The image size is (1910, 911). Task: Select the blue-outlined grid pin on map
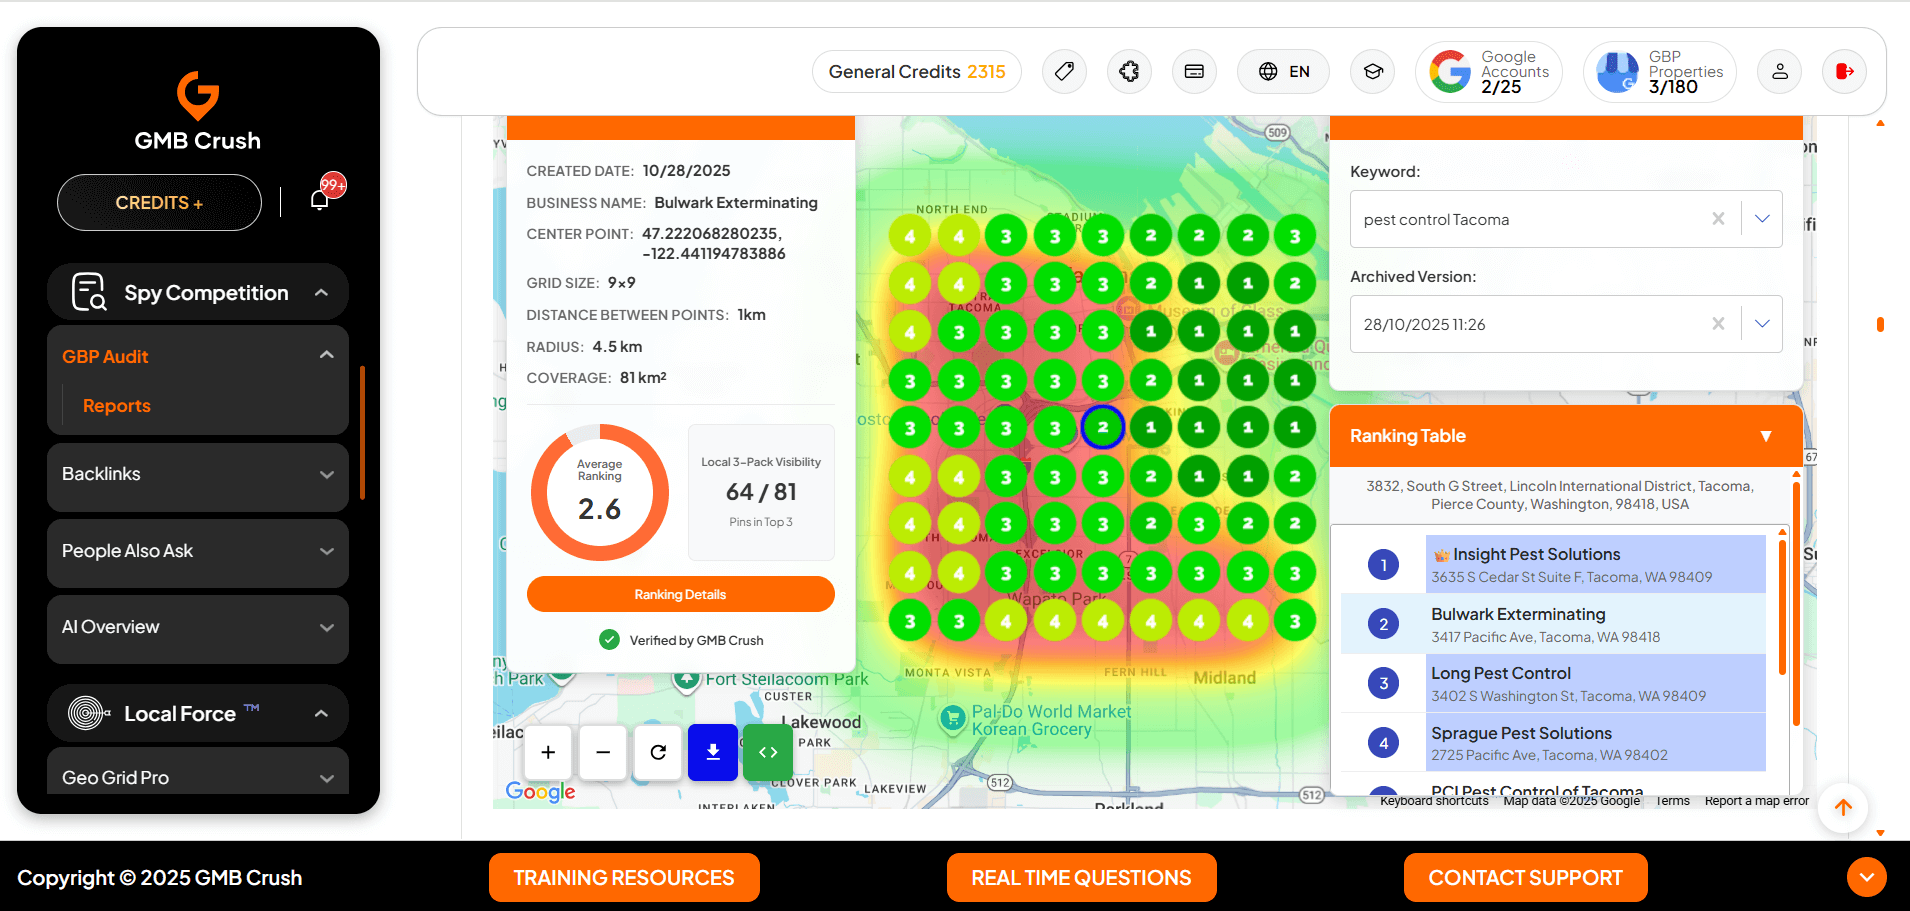pos(1102,428)
